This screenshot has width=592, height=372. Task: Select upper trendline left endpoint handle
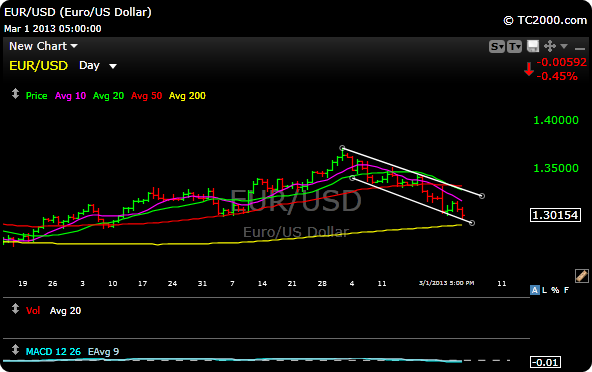click(x=342, y=148)
